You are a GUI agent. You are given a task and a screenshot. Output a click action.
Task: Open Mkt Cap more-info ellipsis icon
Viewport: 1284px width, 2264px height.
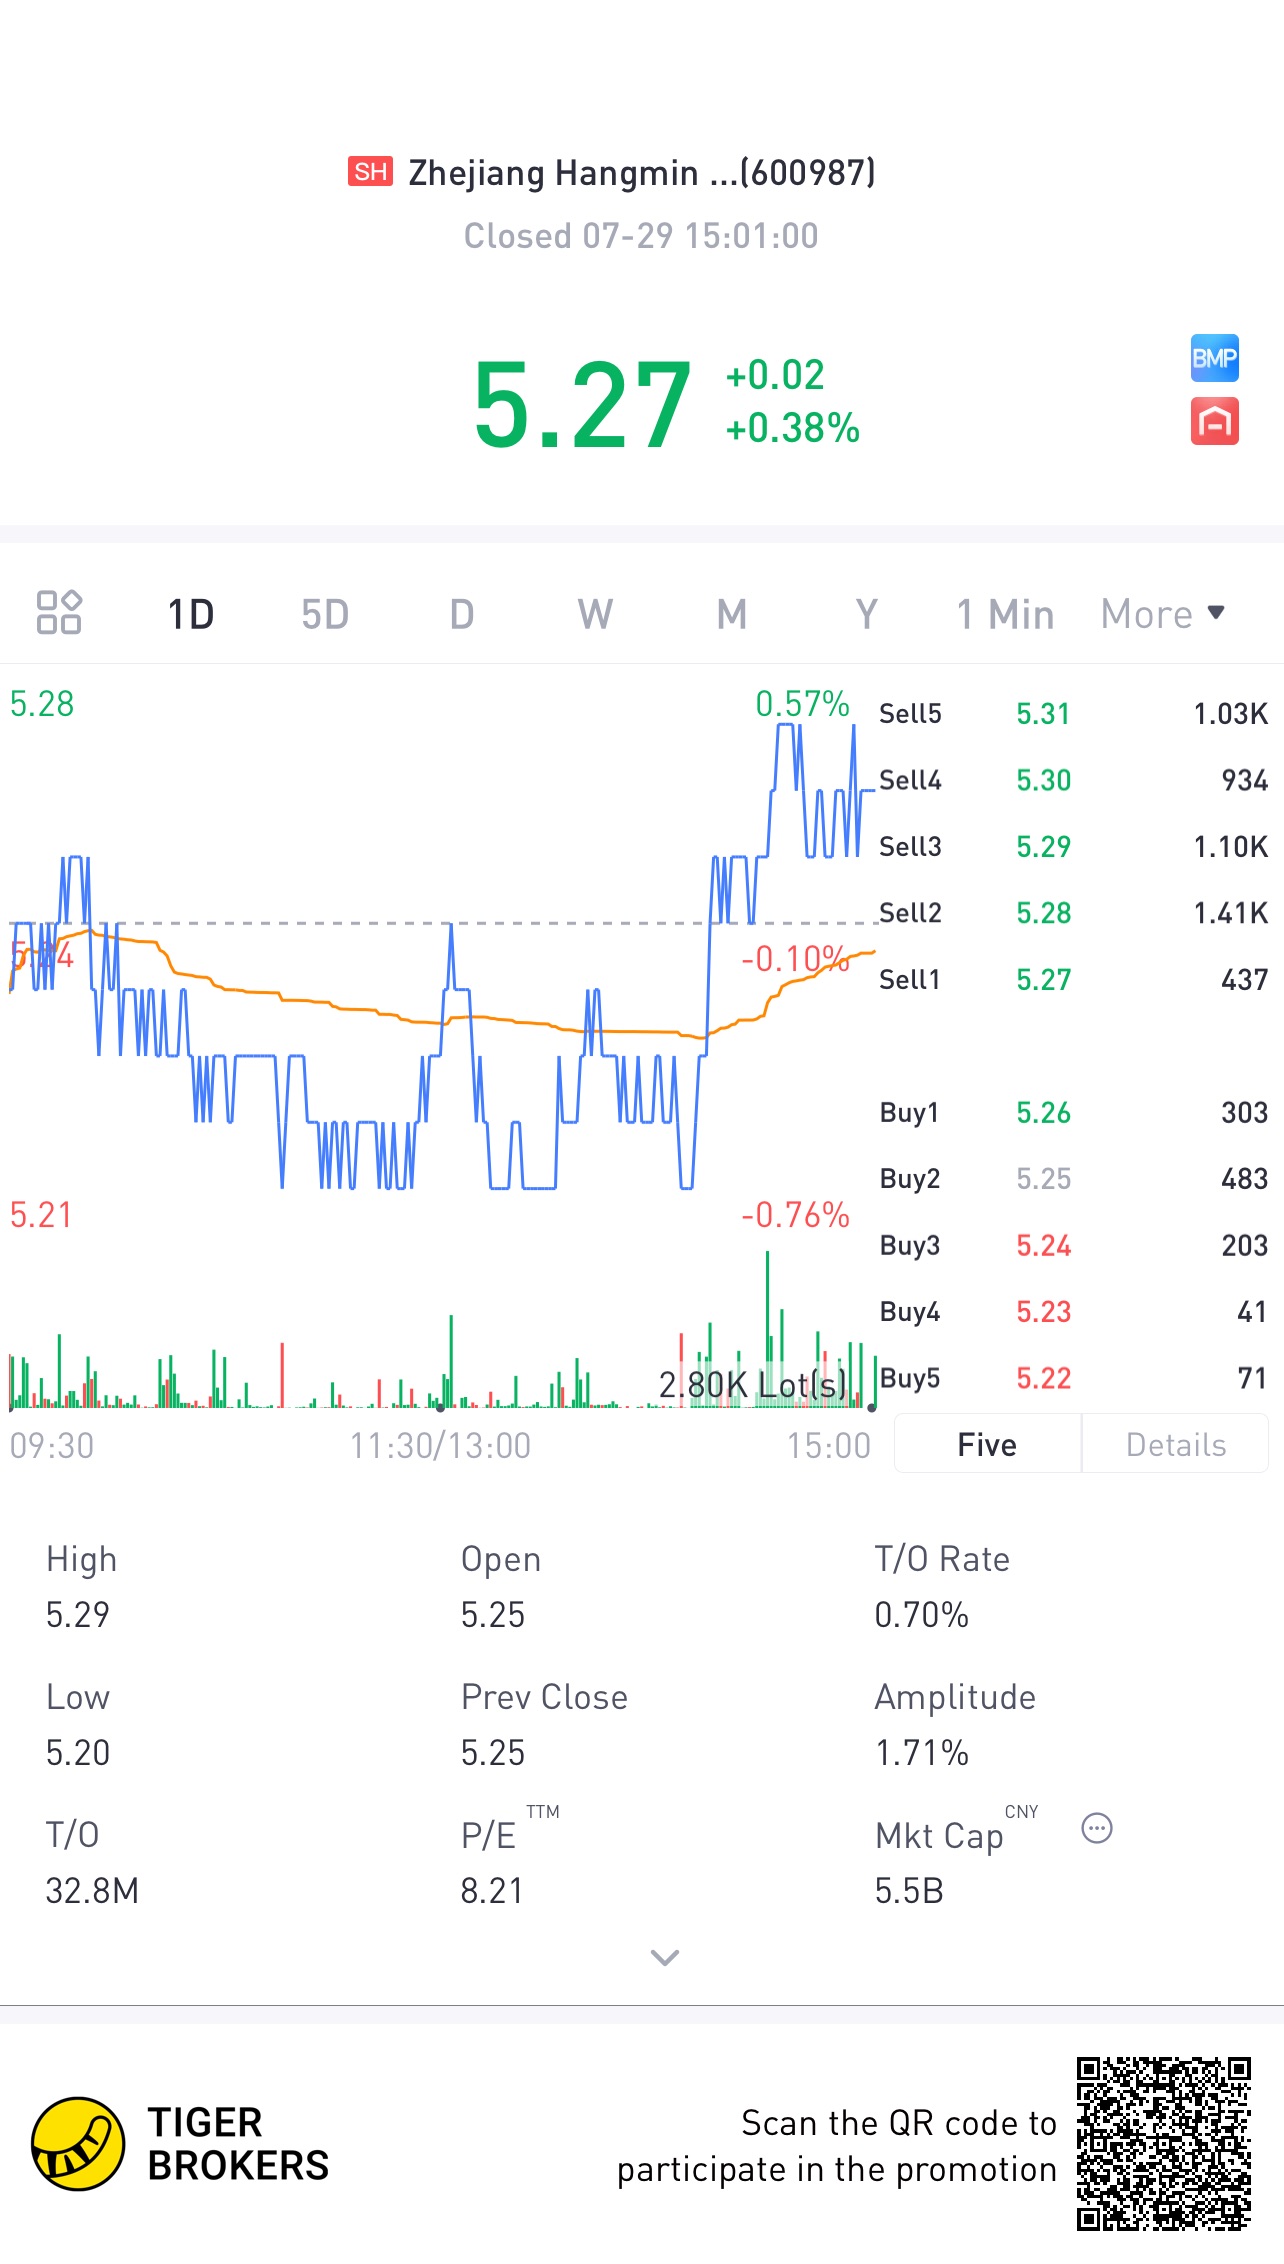pyautogui.click(x=1097, y=1828)
